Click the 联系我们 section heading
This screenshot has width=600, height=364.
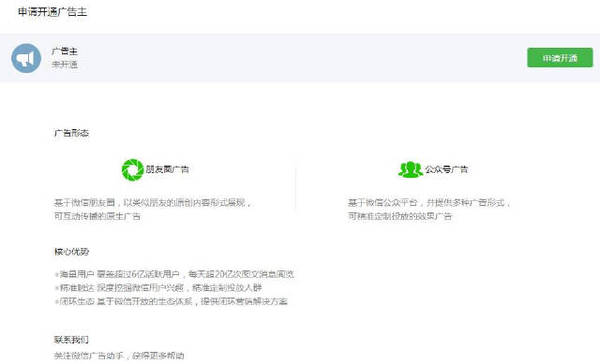tap(71, 340)
